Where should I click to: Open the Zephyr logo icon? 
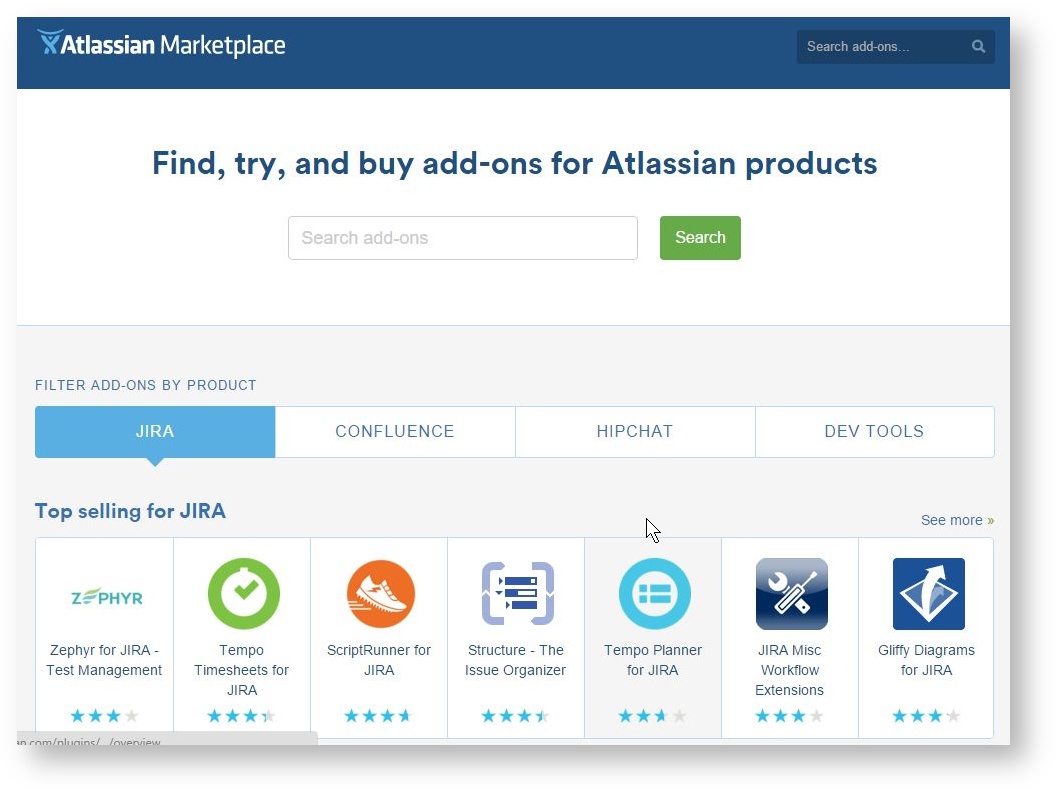coord(107,597)
